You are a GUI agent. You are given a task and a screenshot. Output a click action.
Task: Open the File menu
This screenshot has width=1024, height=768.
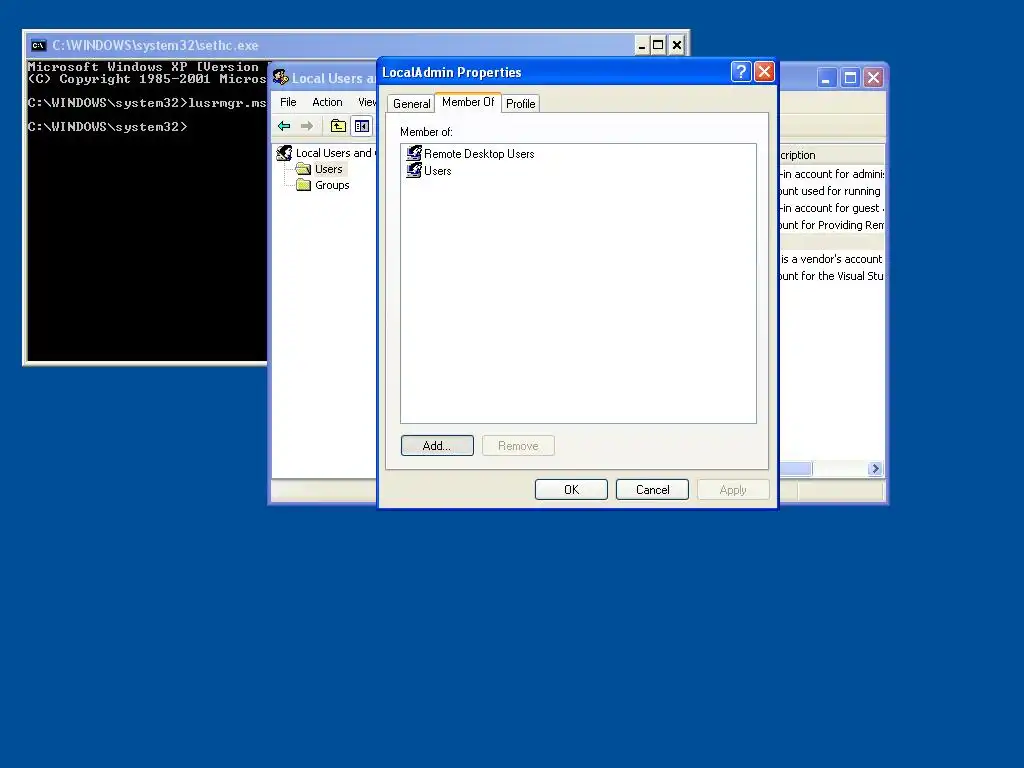(x=288, y=102)
